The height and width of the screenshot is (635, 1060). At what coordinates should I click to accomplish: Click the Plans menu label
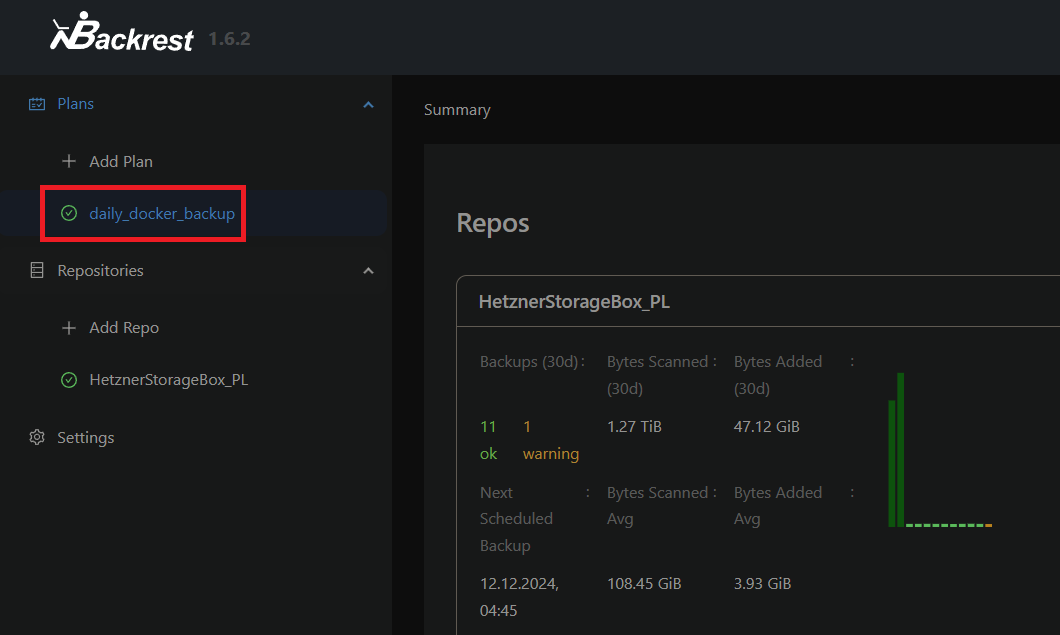(x=76, y=104)
